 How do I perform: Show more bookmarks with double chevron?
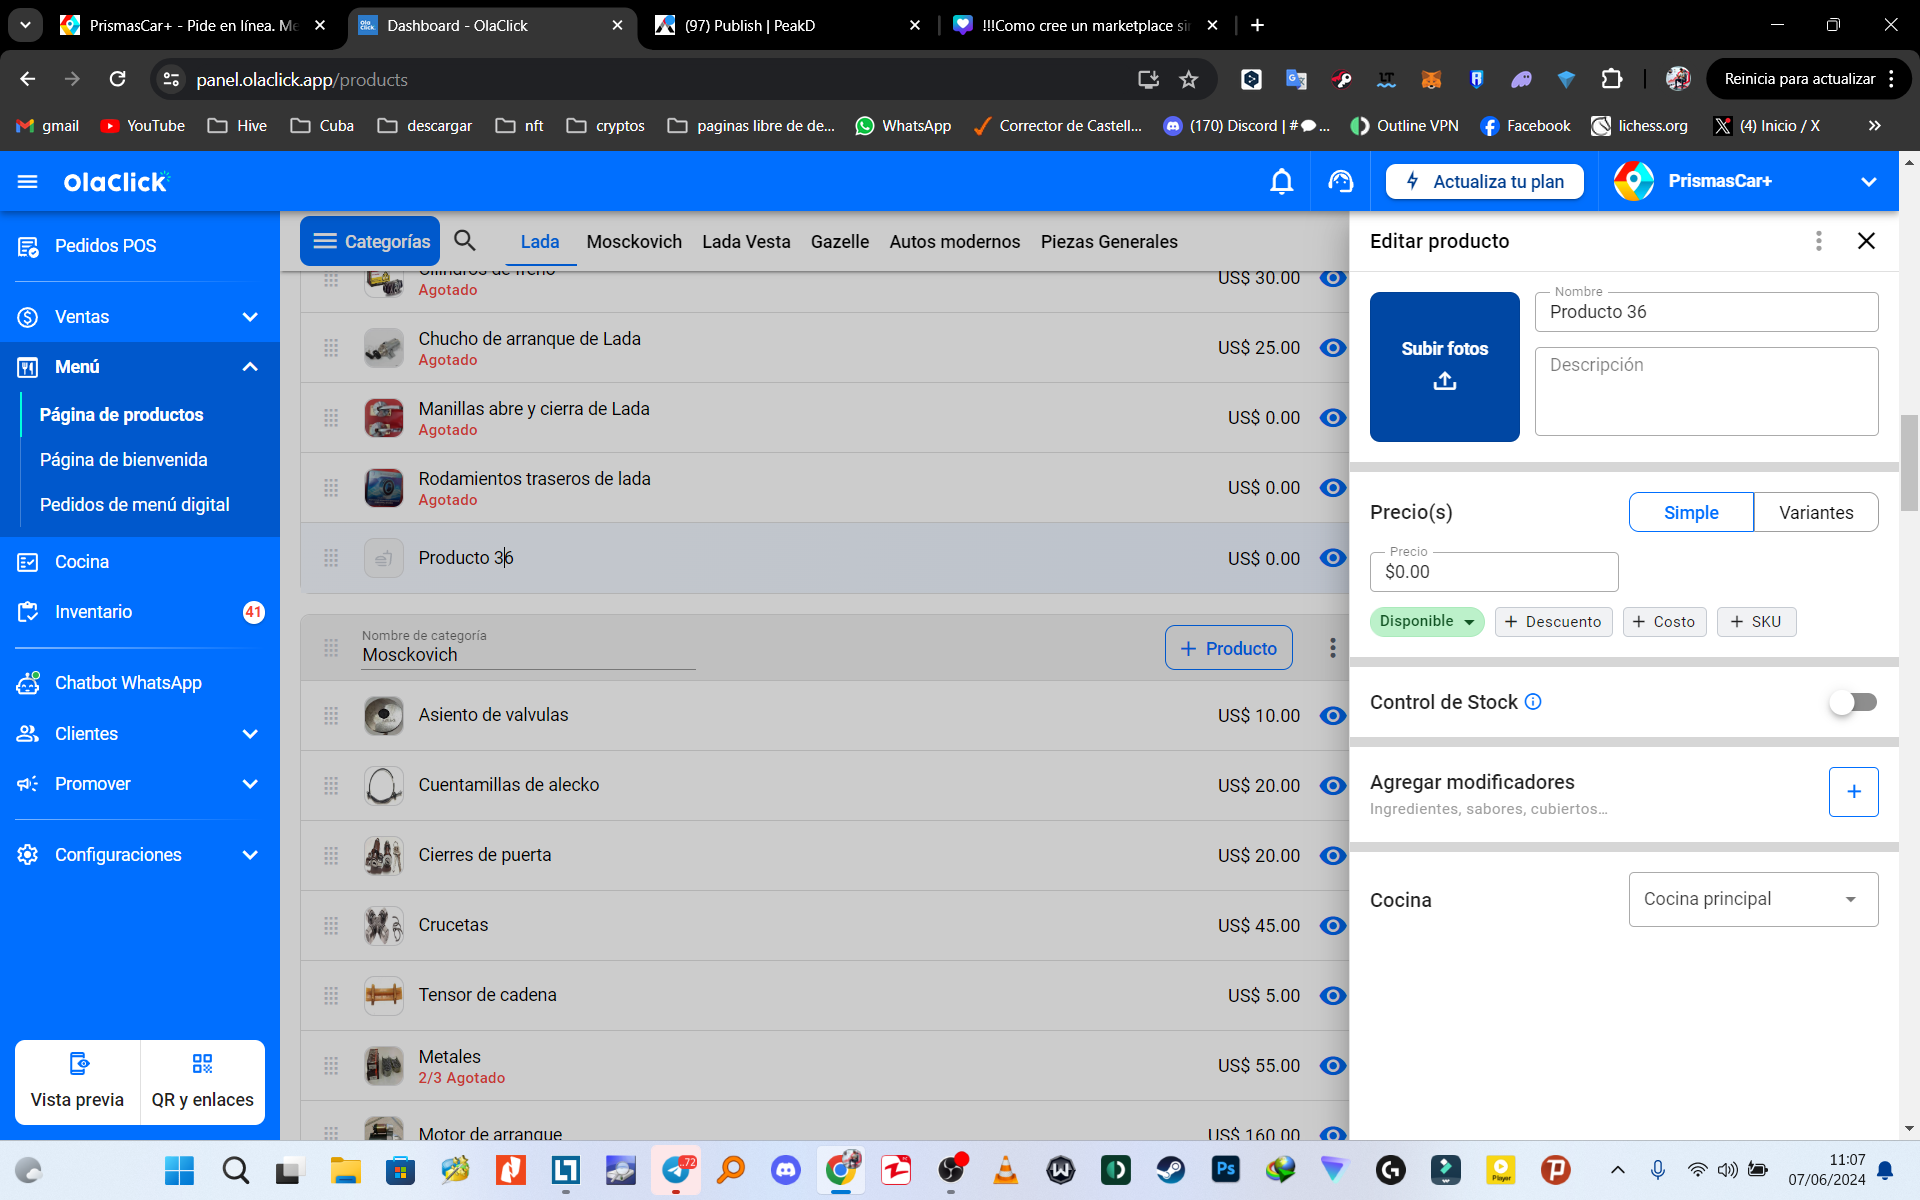coord(1874,126)
